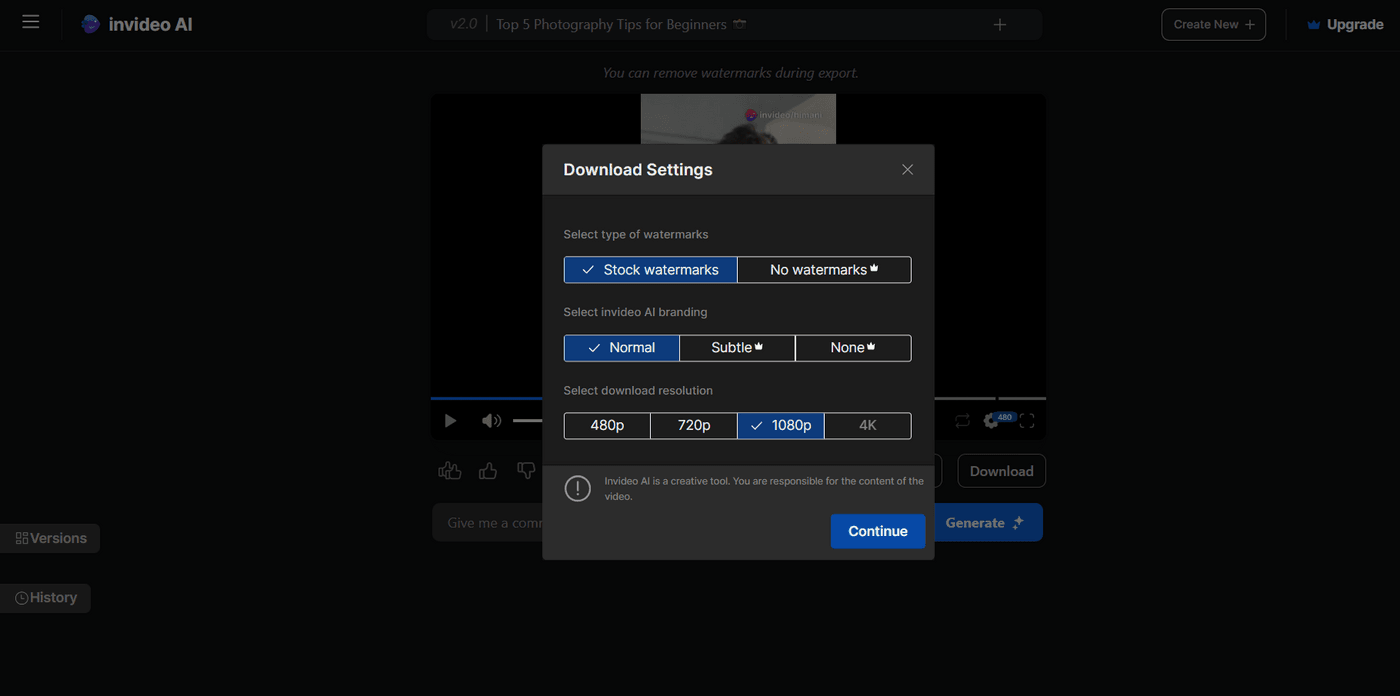Set branding to None
The height and width of the screenshot is (696, 1400).
tap(852, 347)
